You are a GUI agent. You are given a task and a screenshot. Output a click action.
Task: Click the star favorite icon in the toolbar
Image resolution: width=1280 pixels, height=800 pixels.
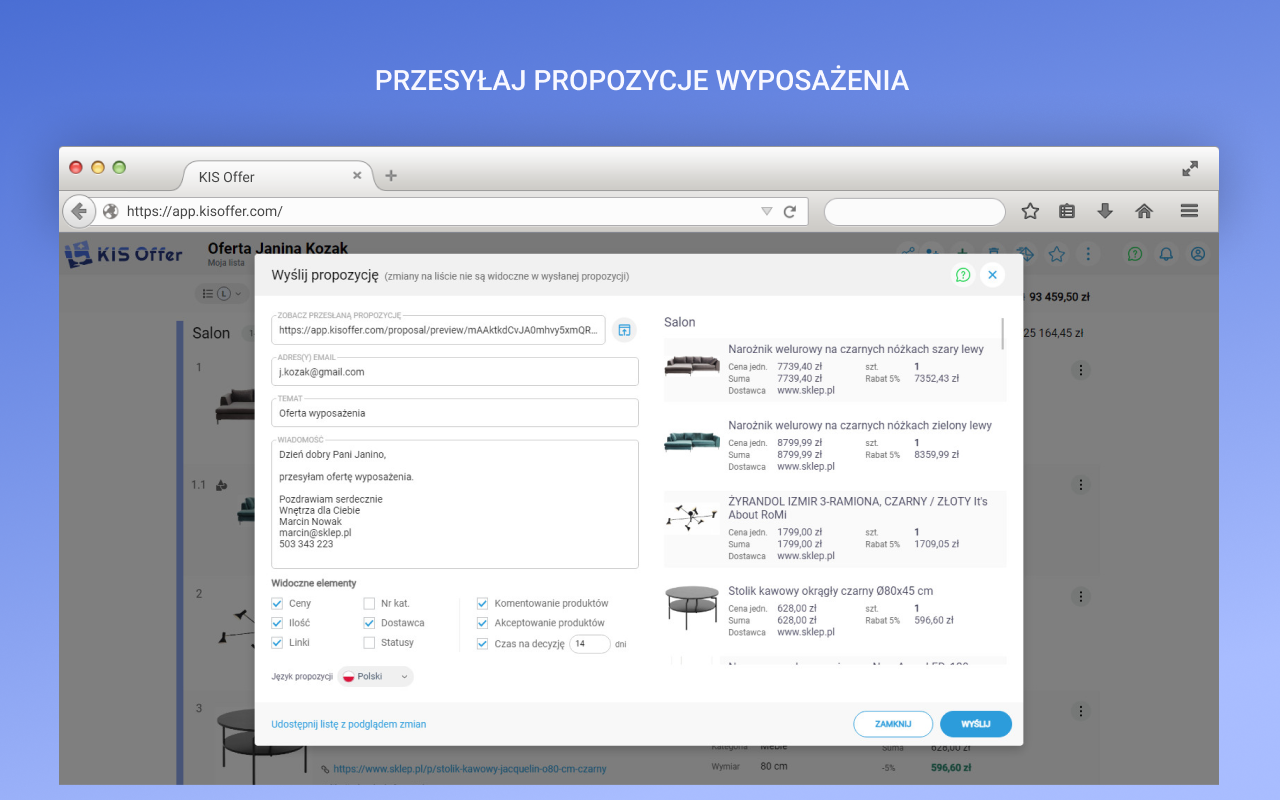(x=1056, y=254)
